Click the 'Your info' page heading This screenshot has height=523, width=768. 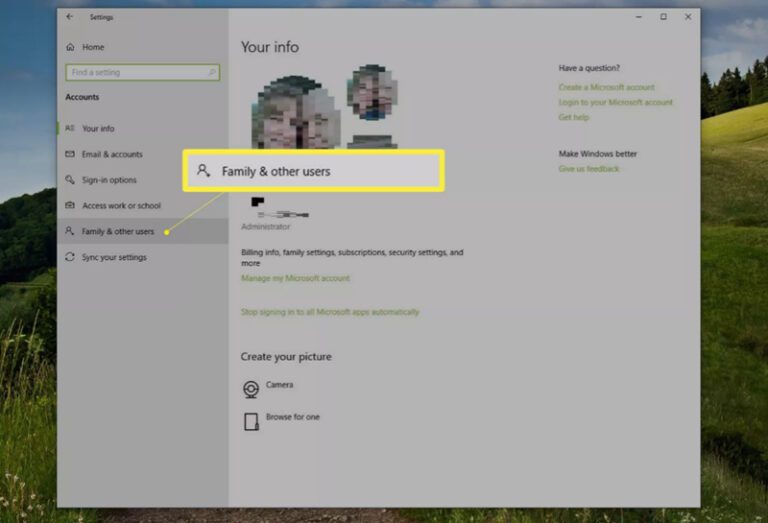(x=270, y=47)
